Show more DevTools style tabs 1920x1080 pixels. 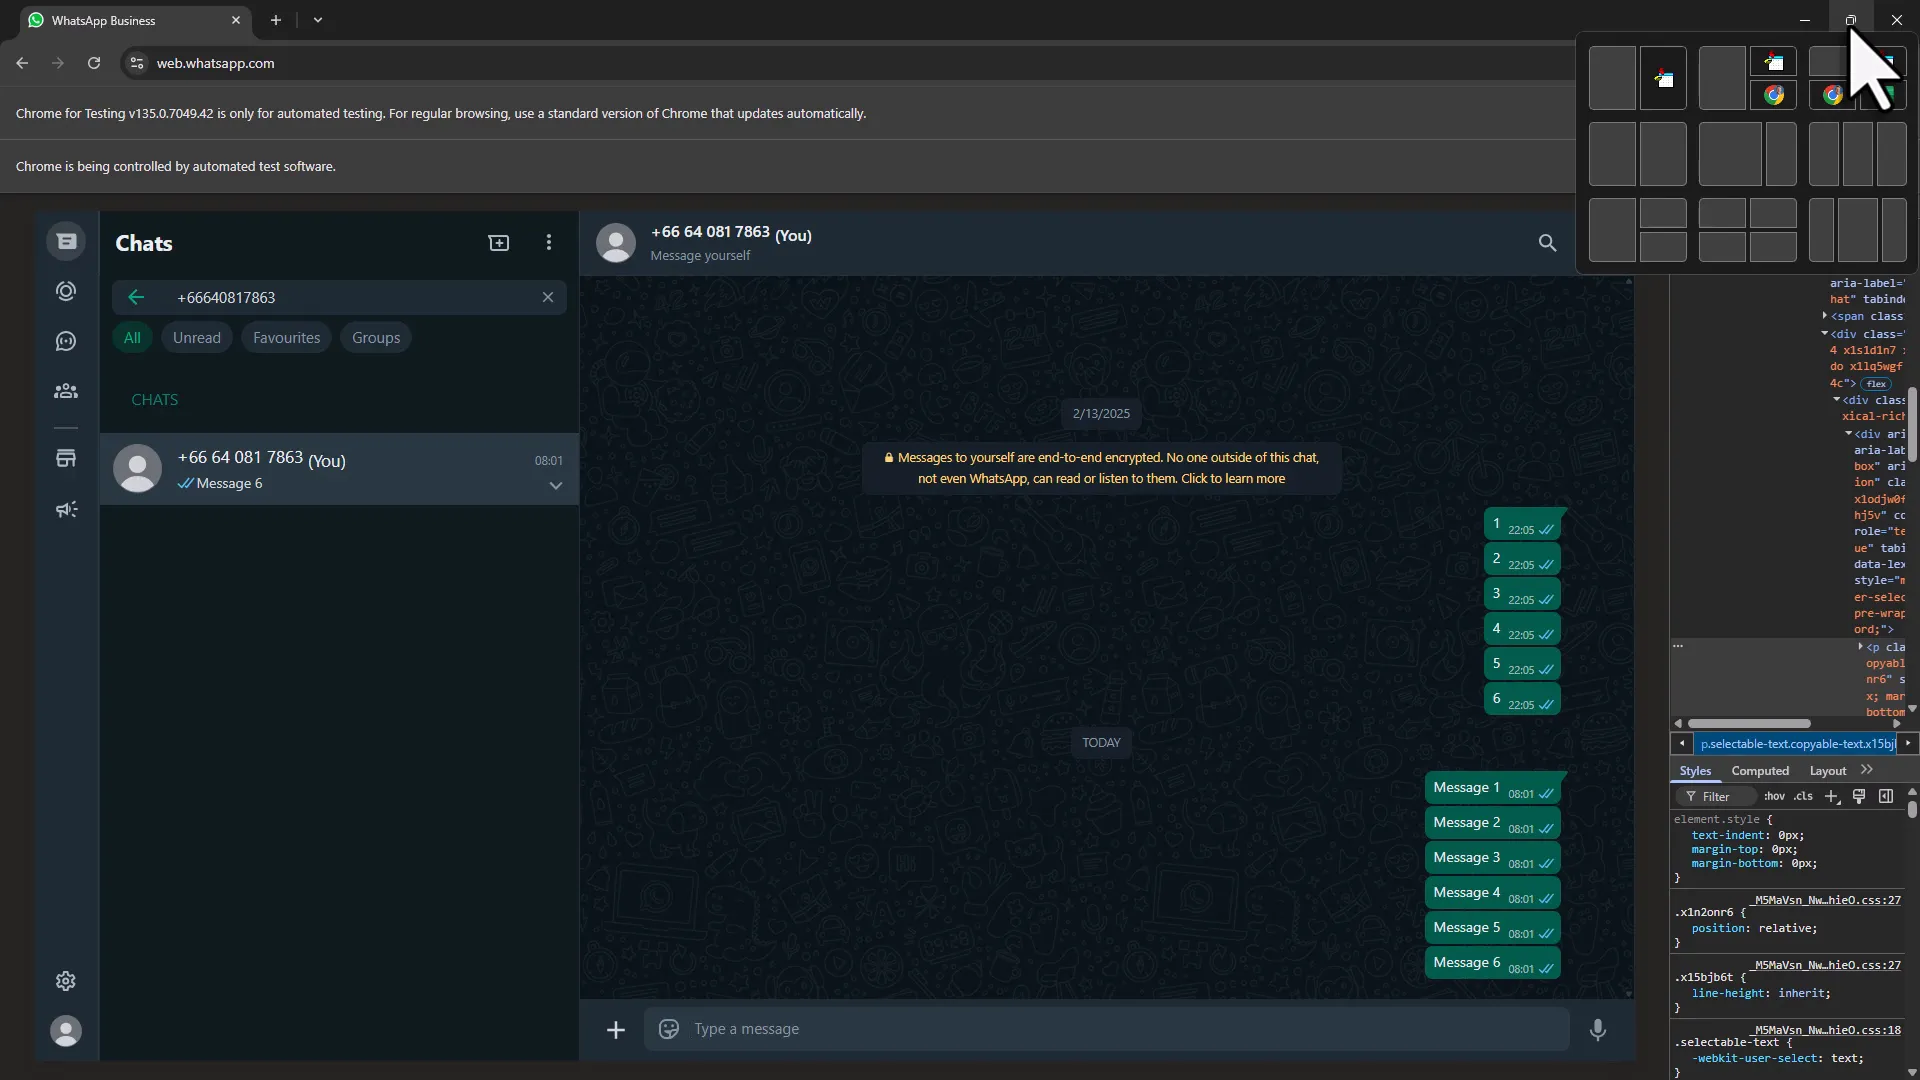click(x=1867, y=770)
